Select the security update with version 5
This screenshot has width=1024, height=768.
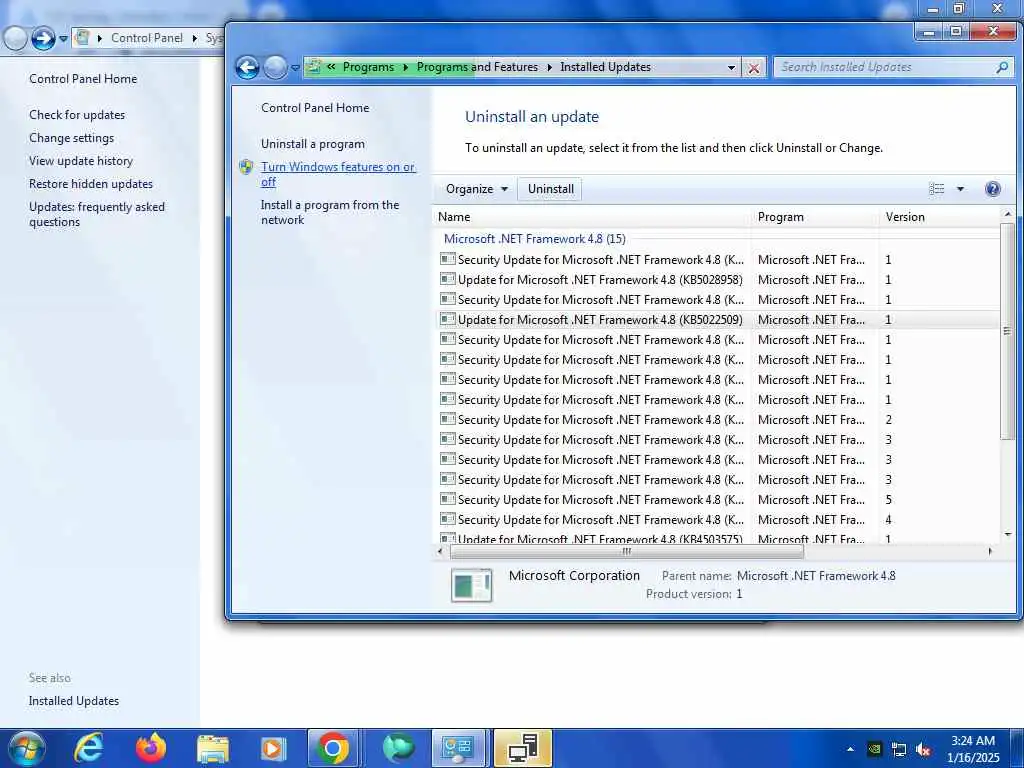coord(716,500)
